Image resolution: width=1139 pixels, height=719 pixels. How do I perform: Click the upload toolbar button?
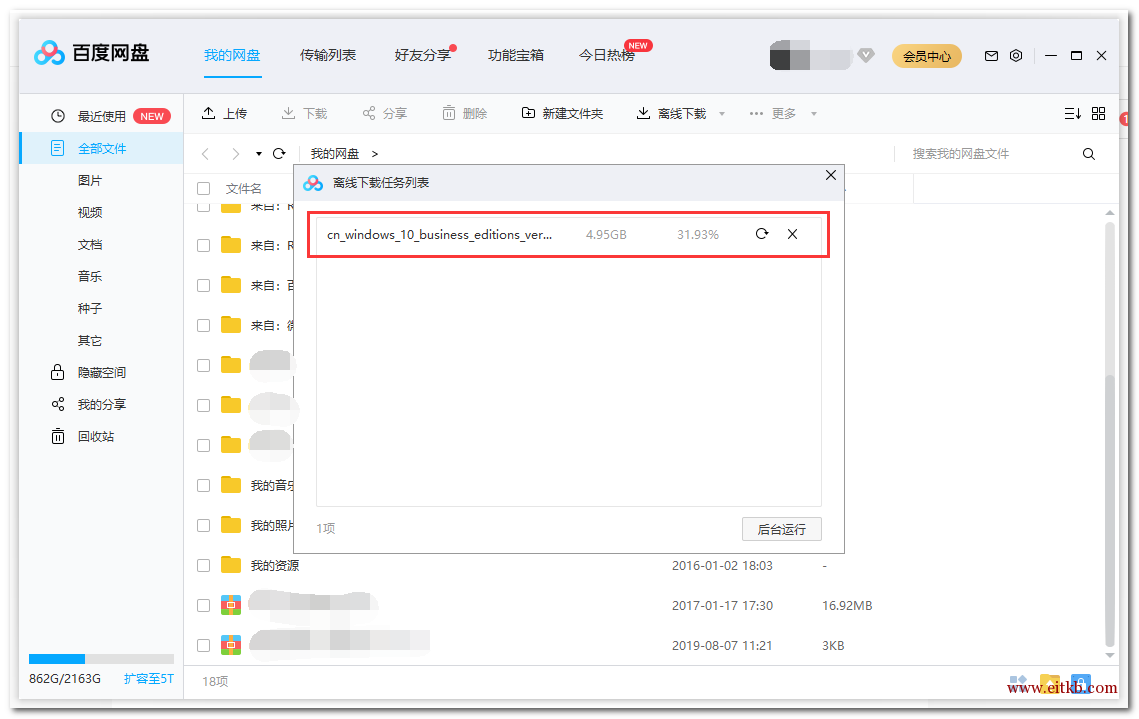pyautogui.click(x=224, y=113)
